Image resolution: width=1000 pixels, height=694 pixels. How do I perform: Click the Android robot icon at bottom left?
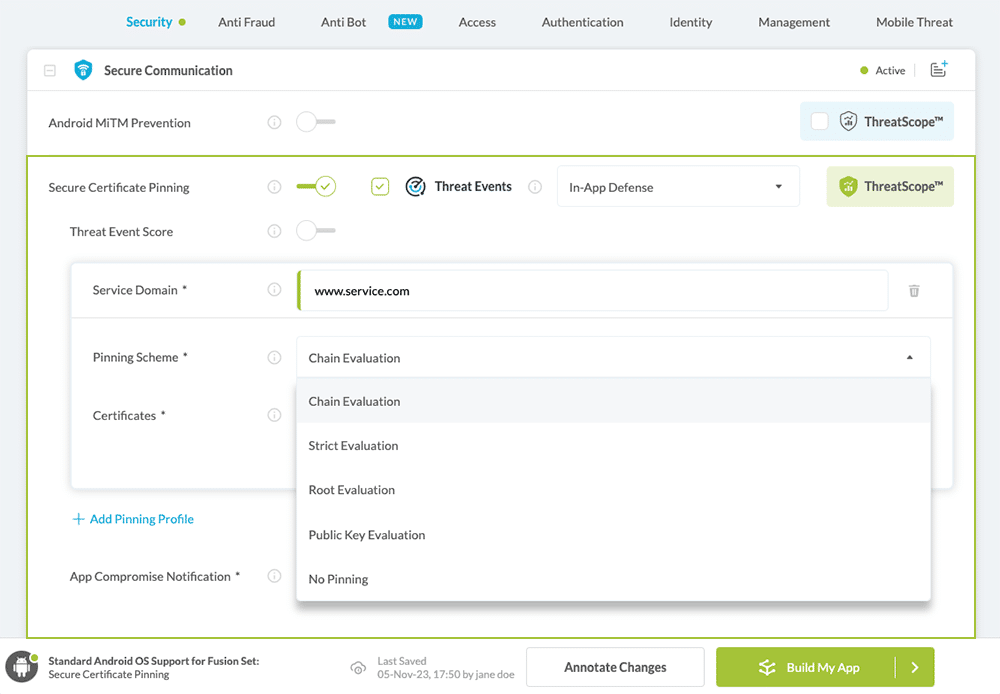[21, 667]
